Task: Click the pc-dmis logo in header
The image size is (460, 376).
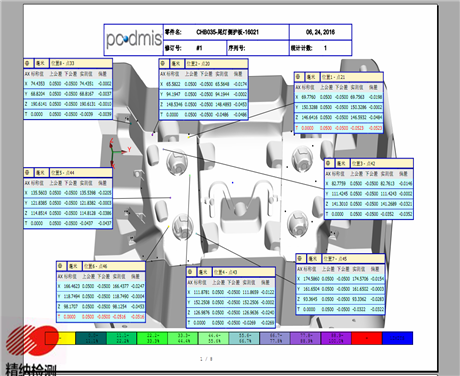Action: (x=134, y=40)
